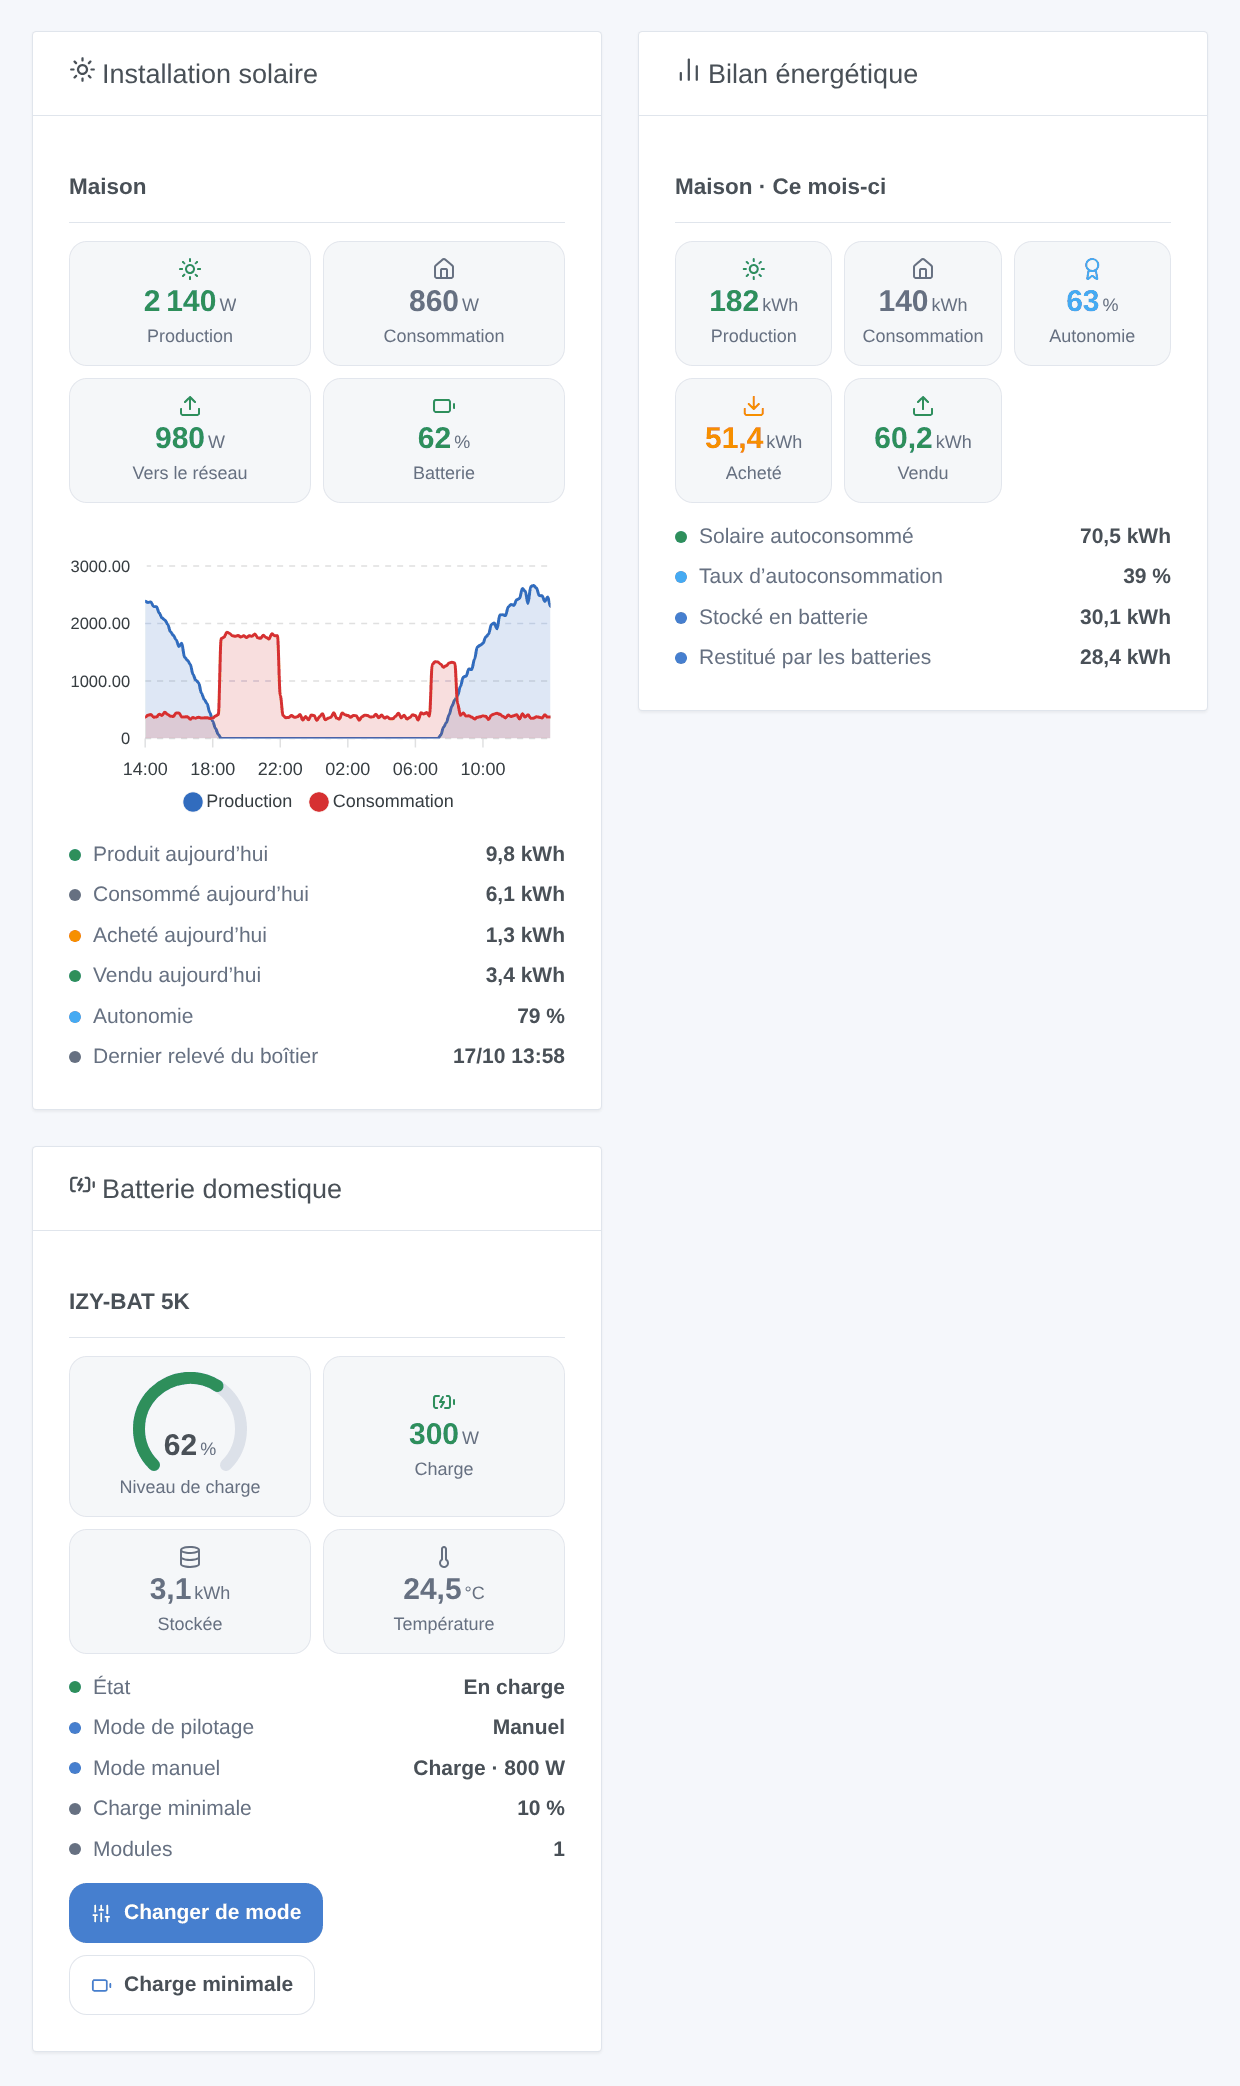Toggle the Production series in chart legend
The image size is (1240, 2086).
point(238,801)
